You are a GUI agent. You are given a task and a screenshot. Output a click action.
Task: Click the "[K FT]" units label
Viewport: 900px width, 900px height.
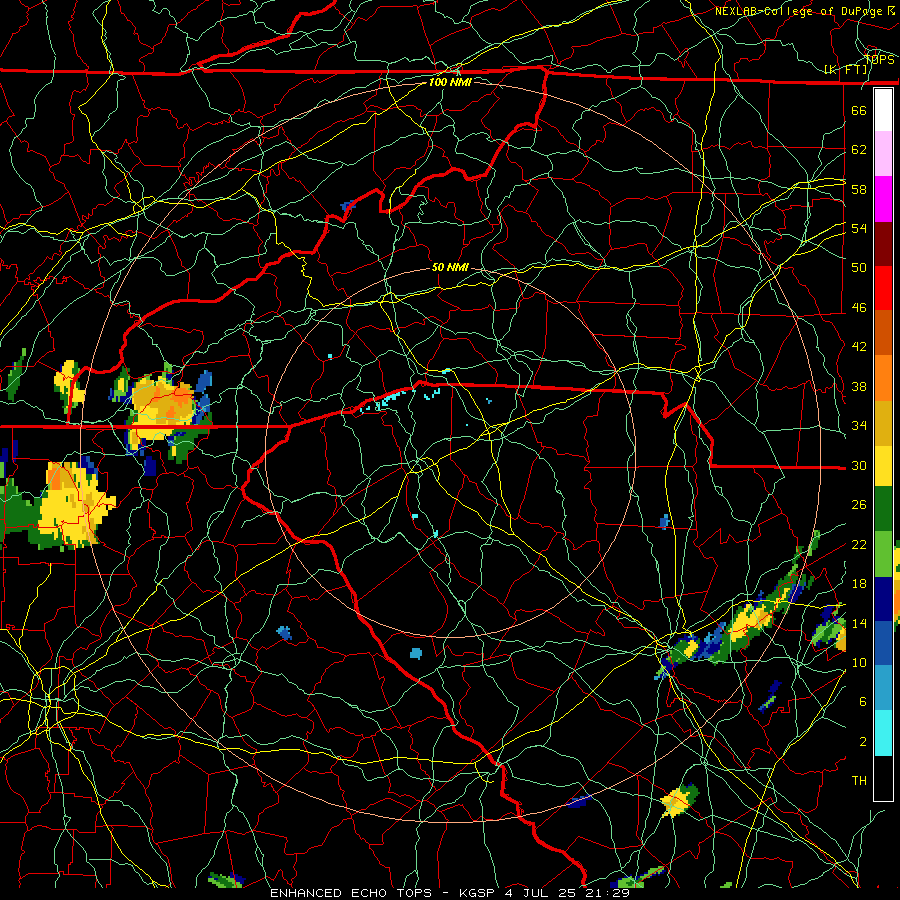tap(846, 70)
